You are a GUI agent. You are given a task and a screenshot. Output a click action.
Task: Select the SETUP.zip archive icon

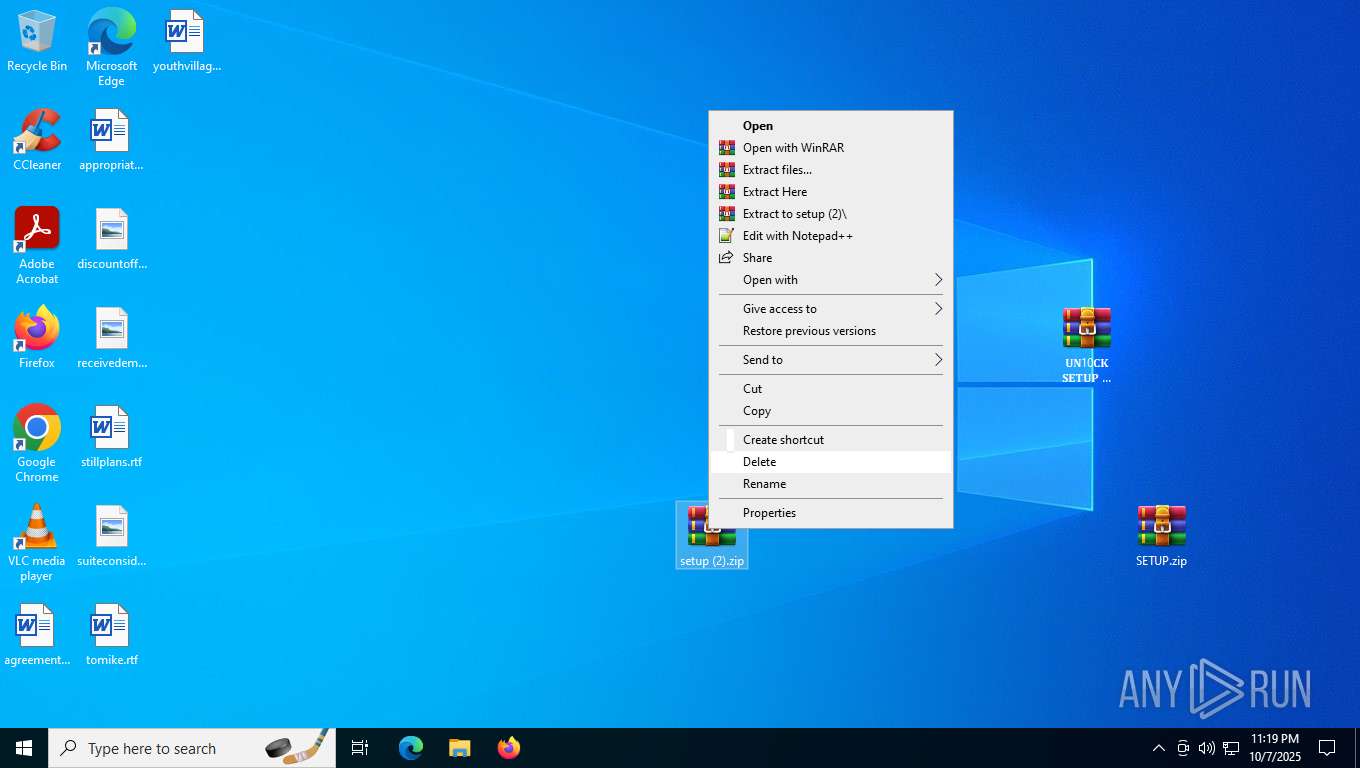1161,536
